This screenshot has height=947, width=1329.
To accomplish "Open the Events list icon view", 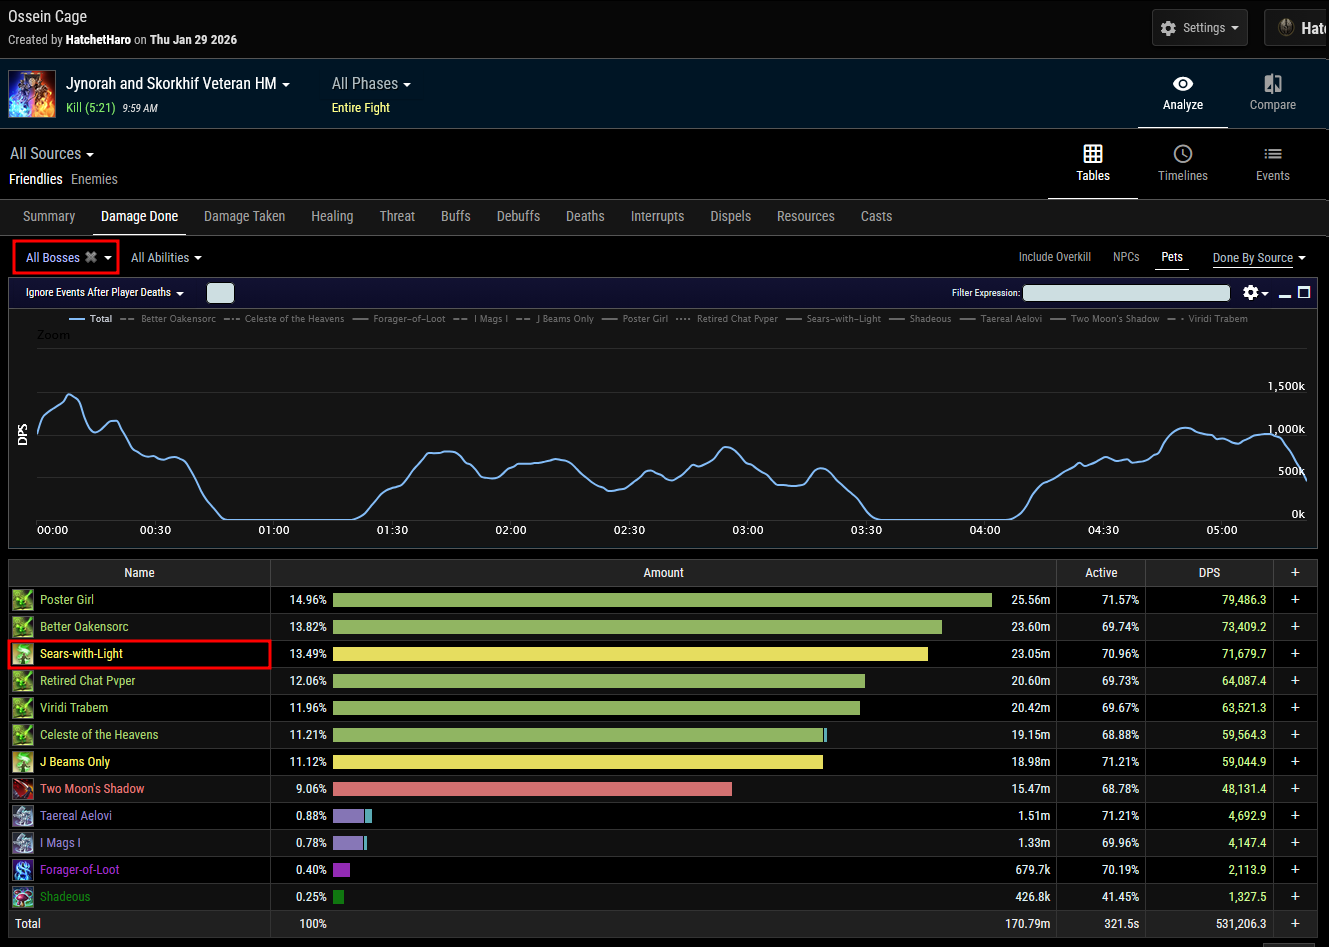I will point(1272,154).
